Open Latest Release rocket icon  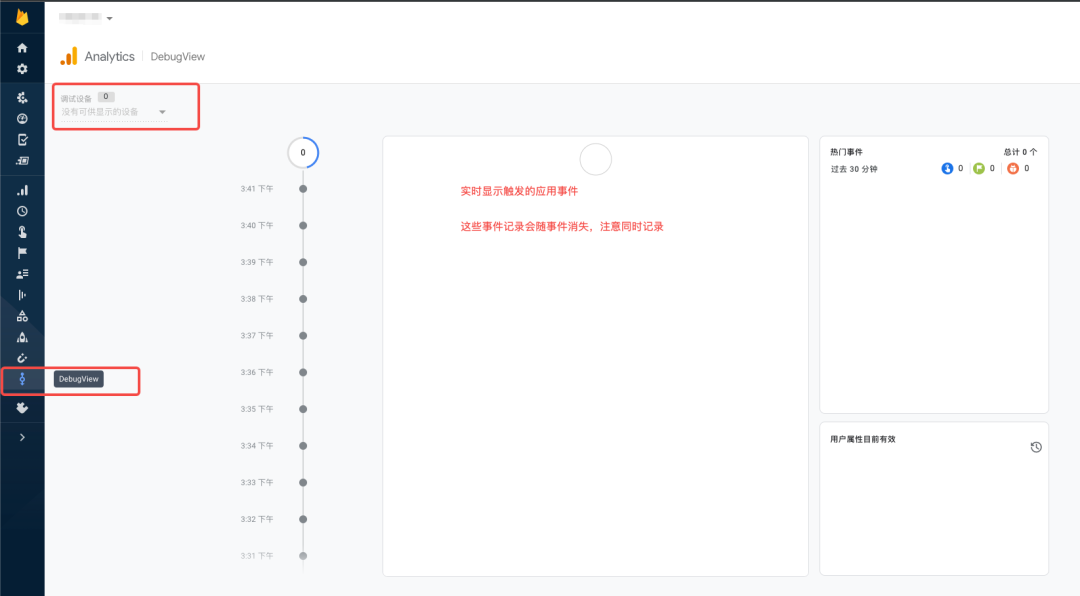click(22, 337)
